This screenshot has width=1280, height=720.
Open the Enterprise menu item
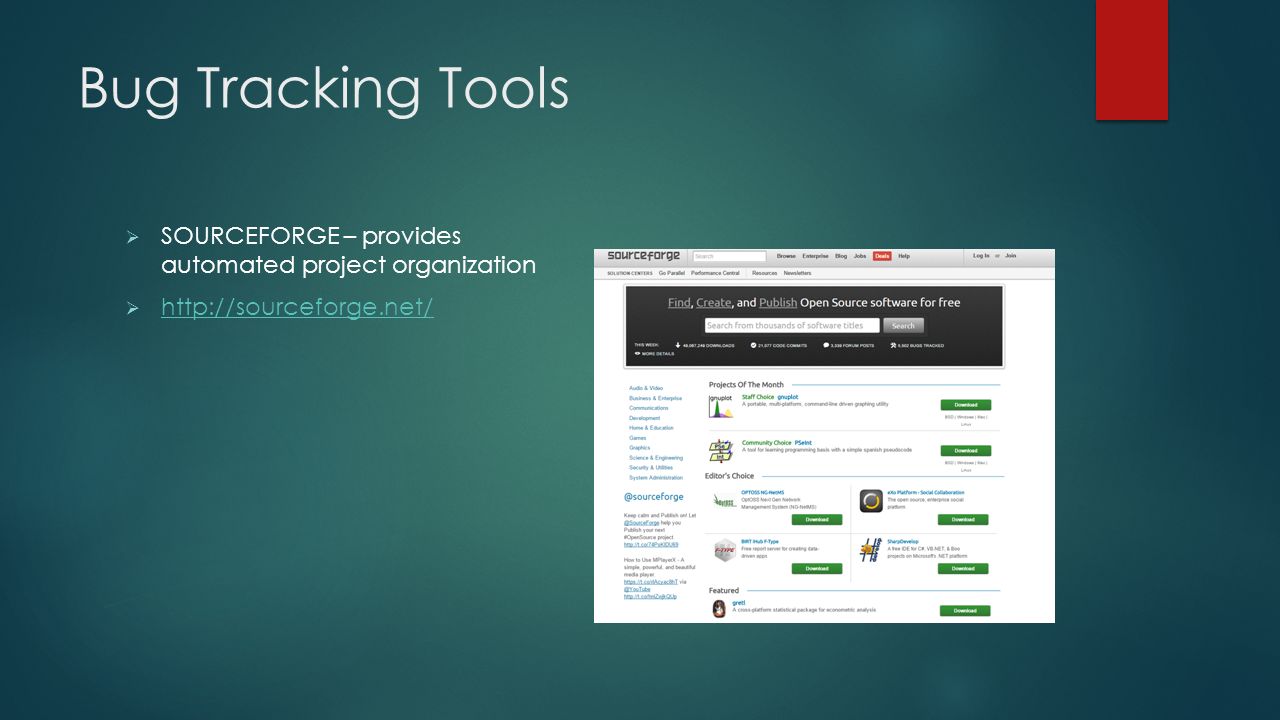tap(815, 256)
